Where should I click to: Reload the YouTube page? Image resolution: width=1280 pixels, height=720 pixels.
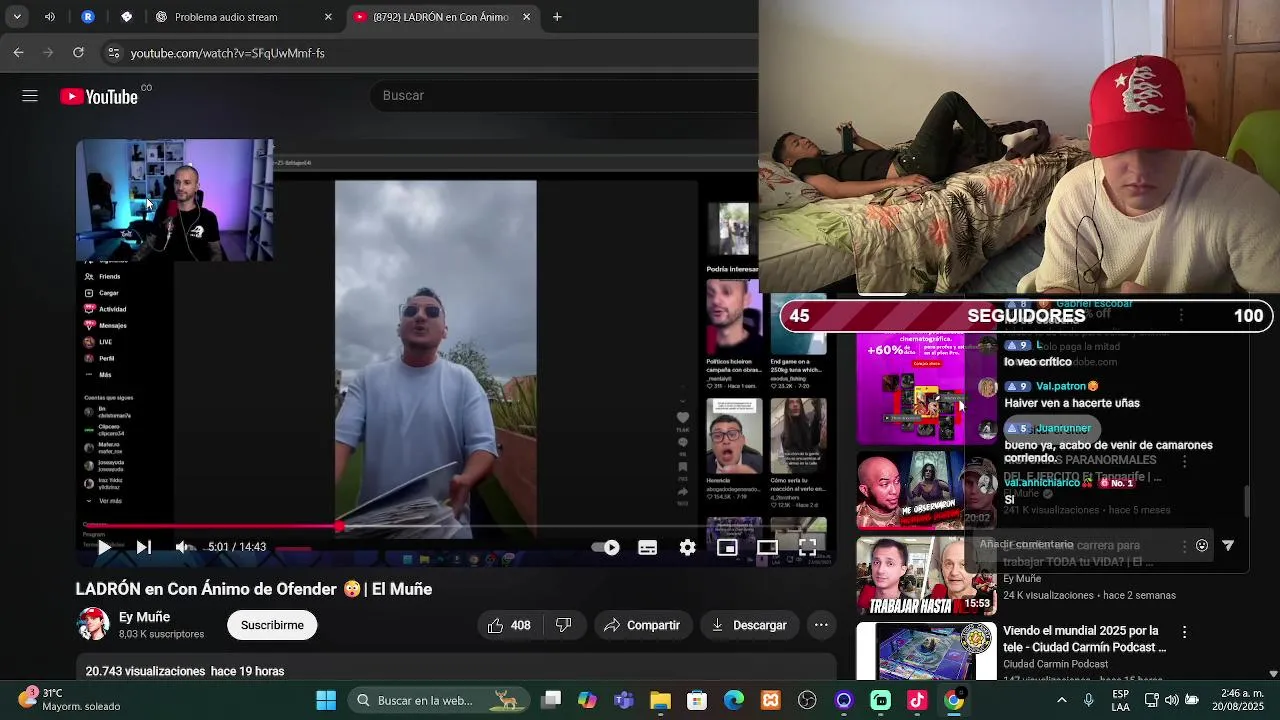point(78,52)
